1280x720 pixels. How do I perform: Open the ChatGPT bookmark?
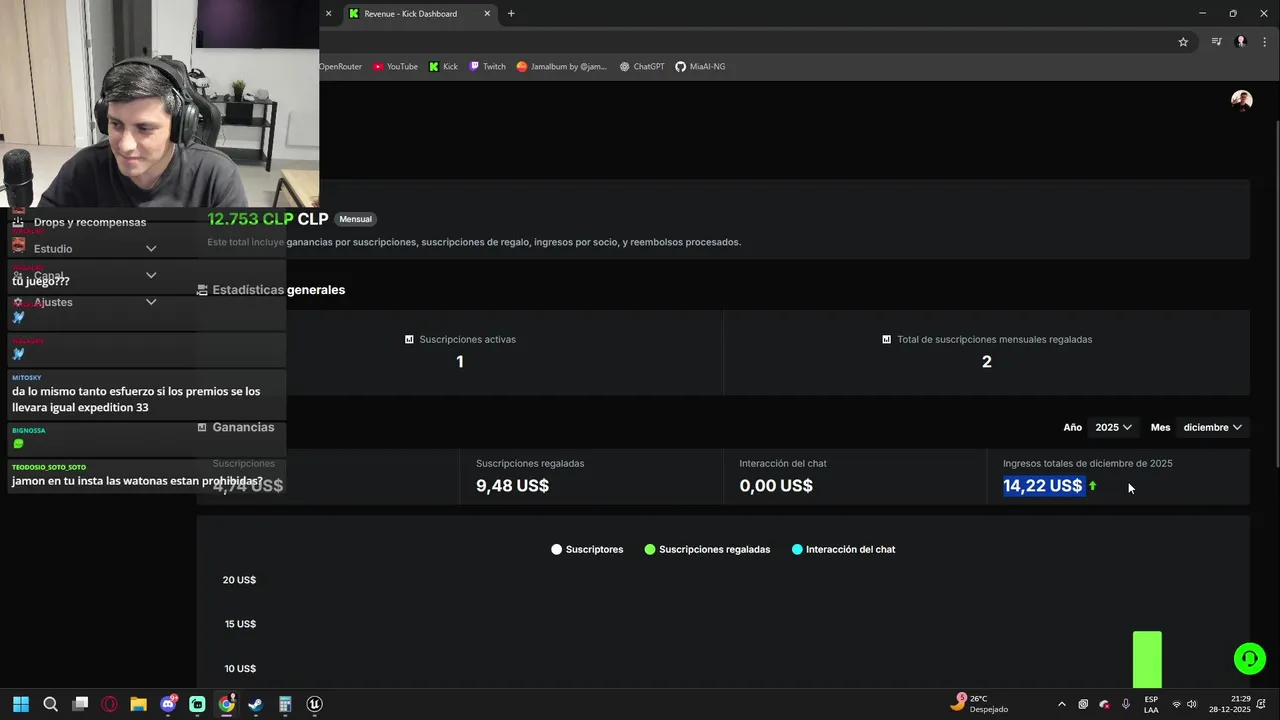[x=641, y=67]
